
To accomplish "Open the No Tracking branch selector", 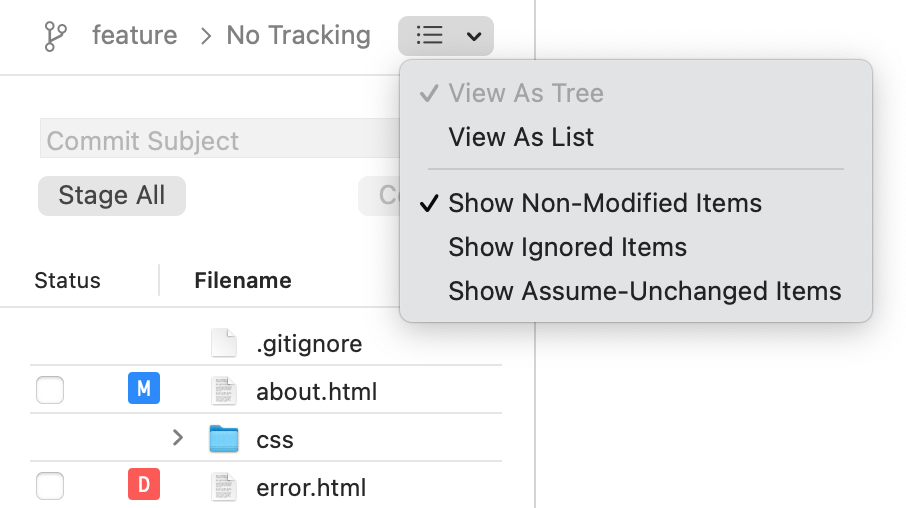I will (x=298, y=36).
